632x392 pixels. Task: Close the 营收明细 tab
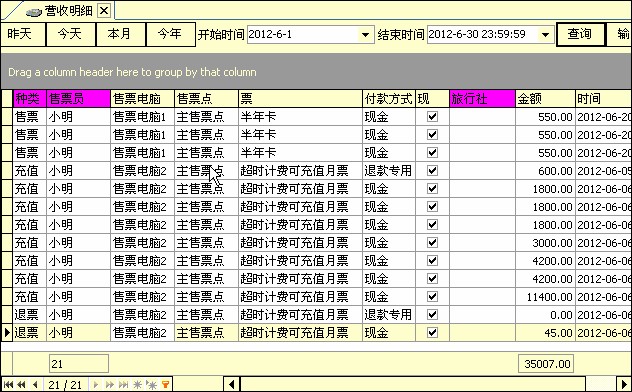104,11
